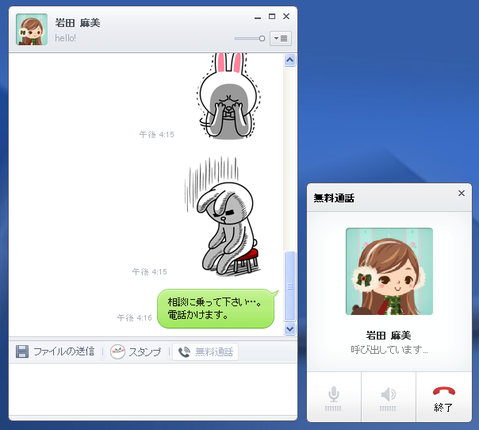479x430 pixels.
Task: Click large profile picture in call window
Action: 389,271
